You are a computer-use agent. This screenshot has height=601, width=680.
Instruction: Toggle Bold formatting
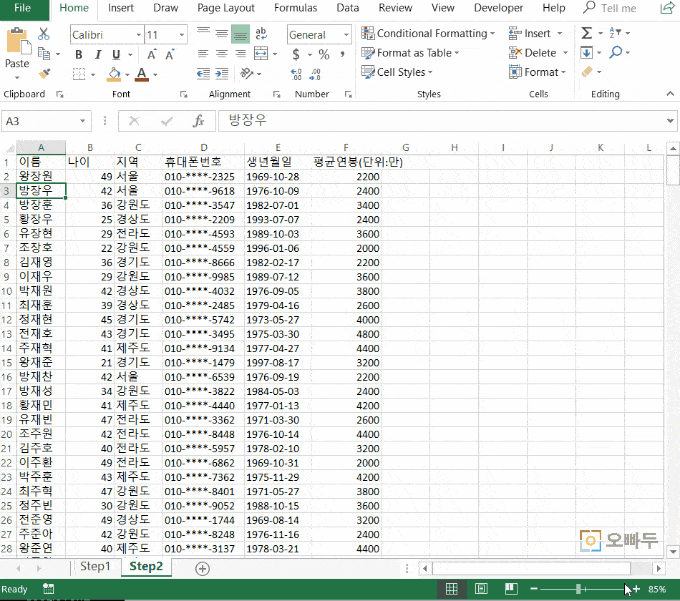point(78,54)
